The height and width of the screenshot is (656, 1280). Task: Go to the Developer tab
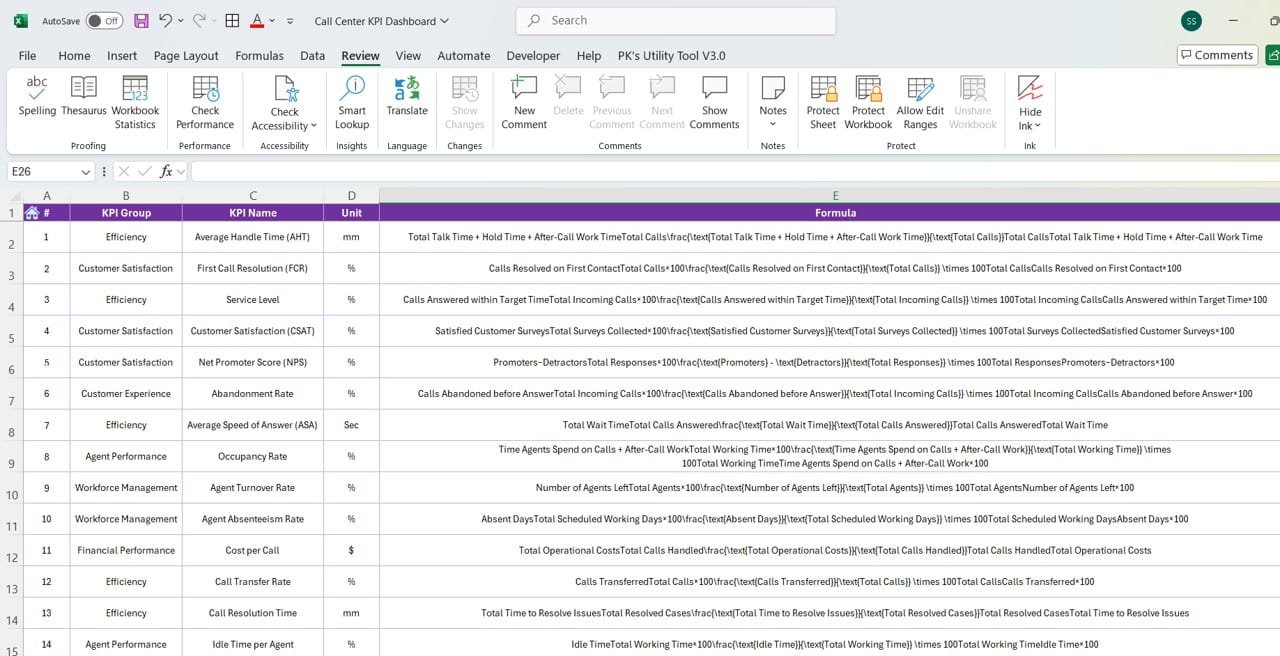533,56
